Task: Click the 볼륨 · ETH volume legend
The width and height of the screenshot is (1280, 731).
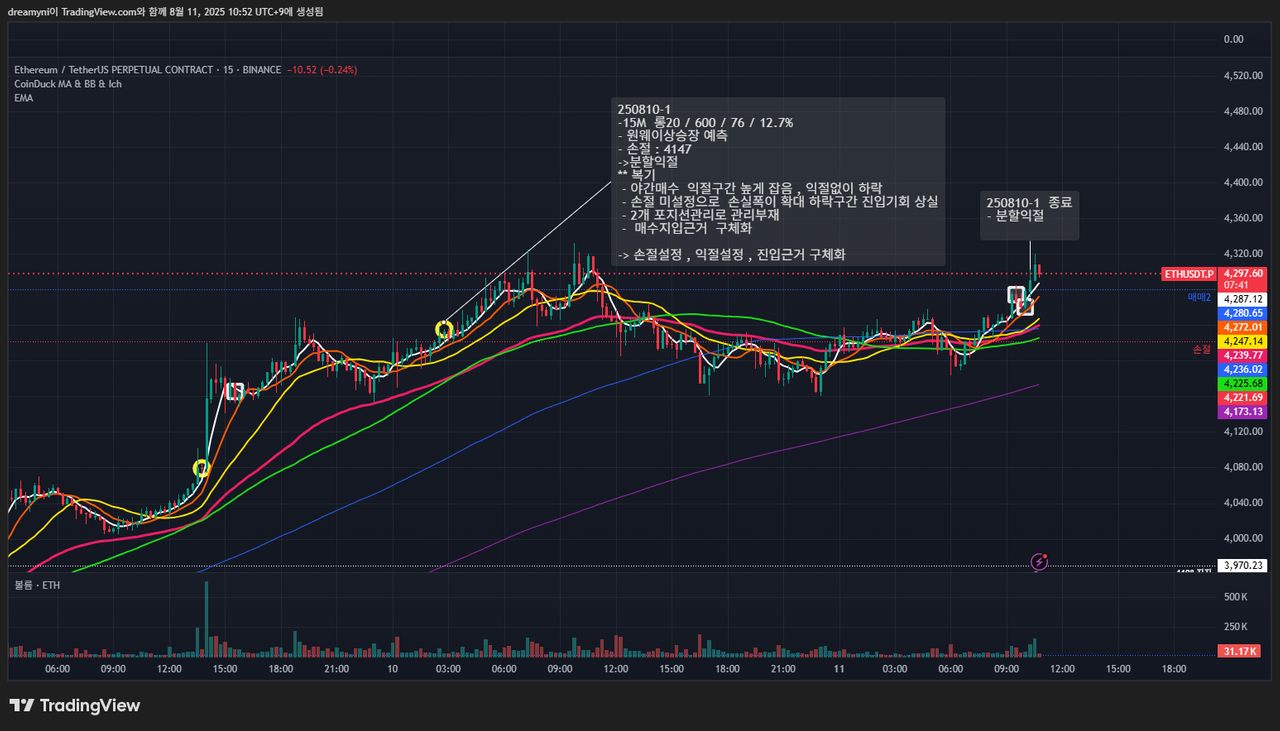Action: (37, 585)
